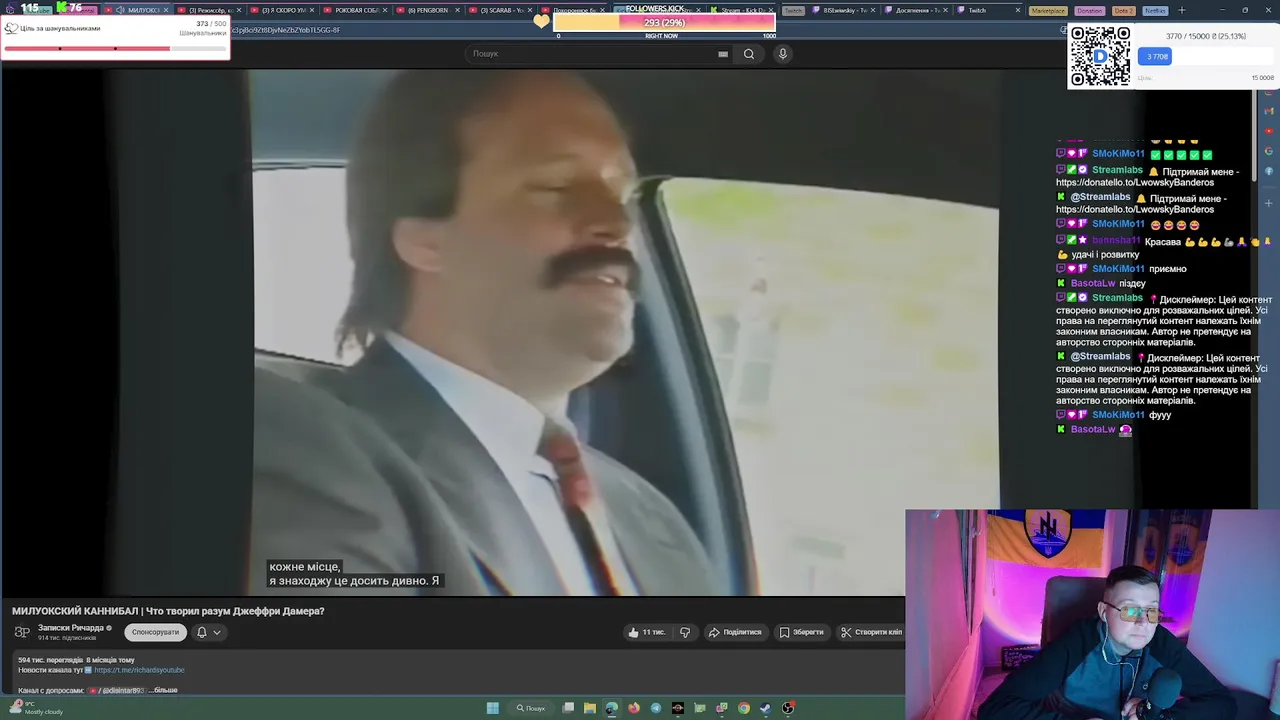Activate voice search microphone icon
Screen dimensions: 1280x720
(x=783, y=54)
